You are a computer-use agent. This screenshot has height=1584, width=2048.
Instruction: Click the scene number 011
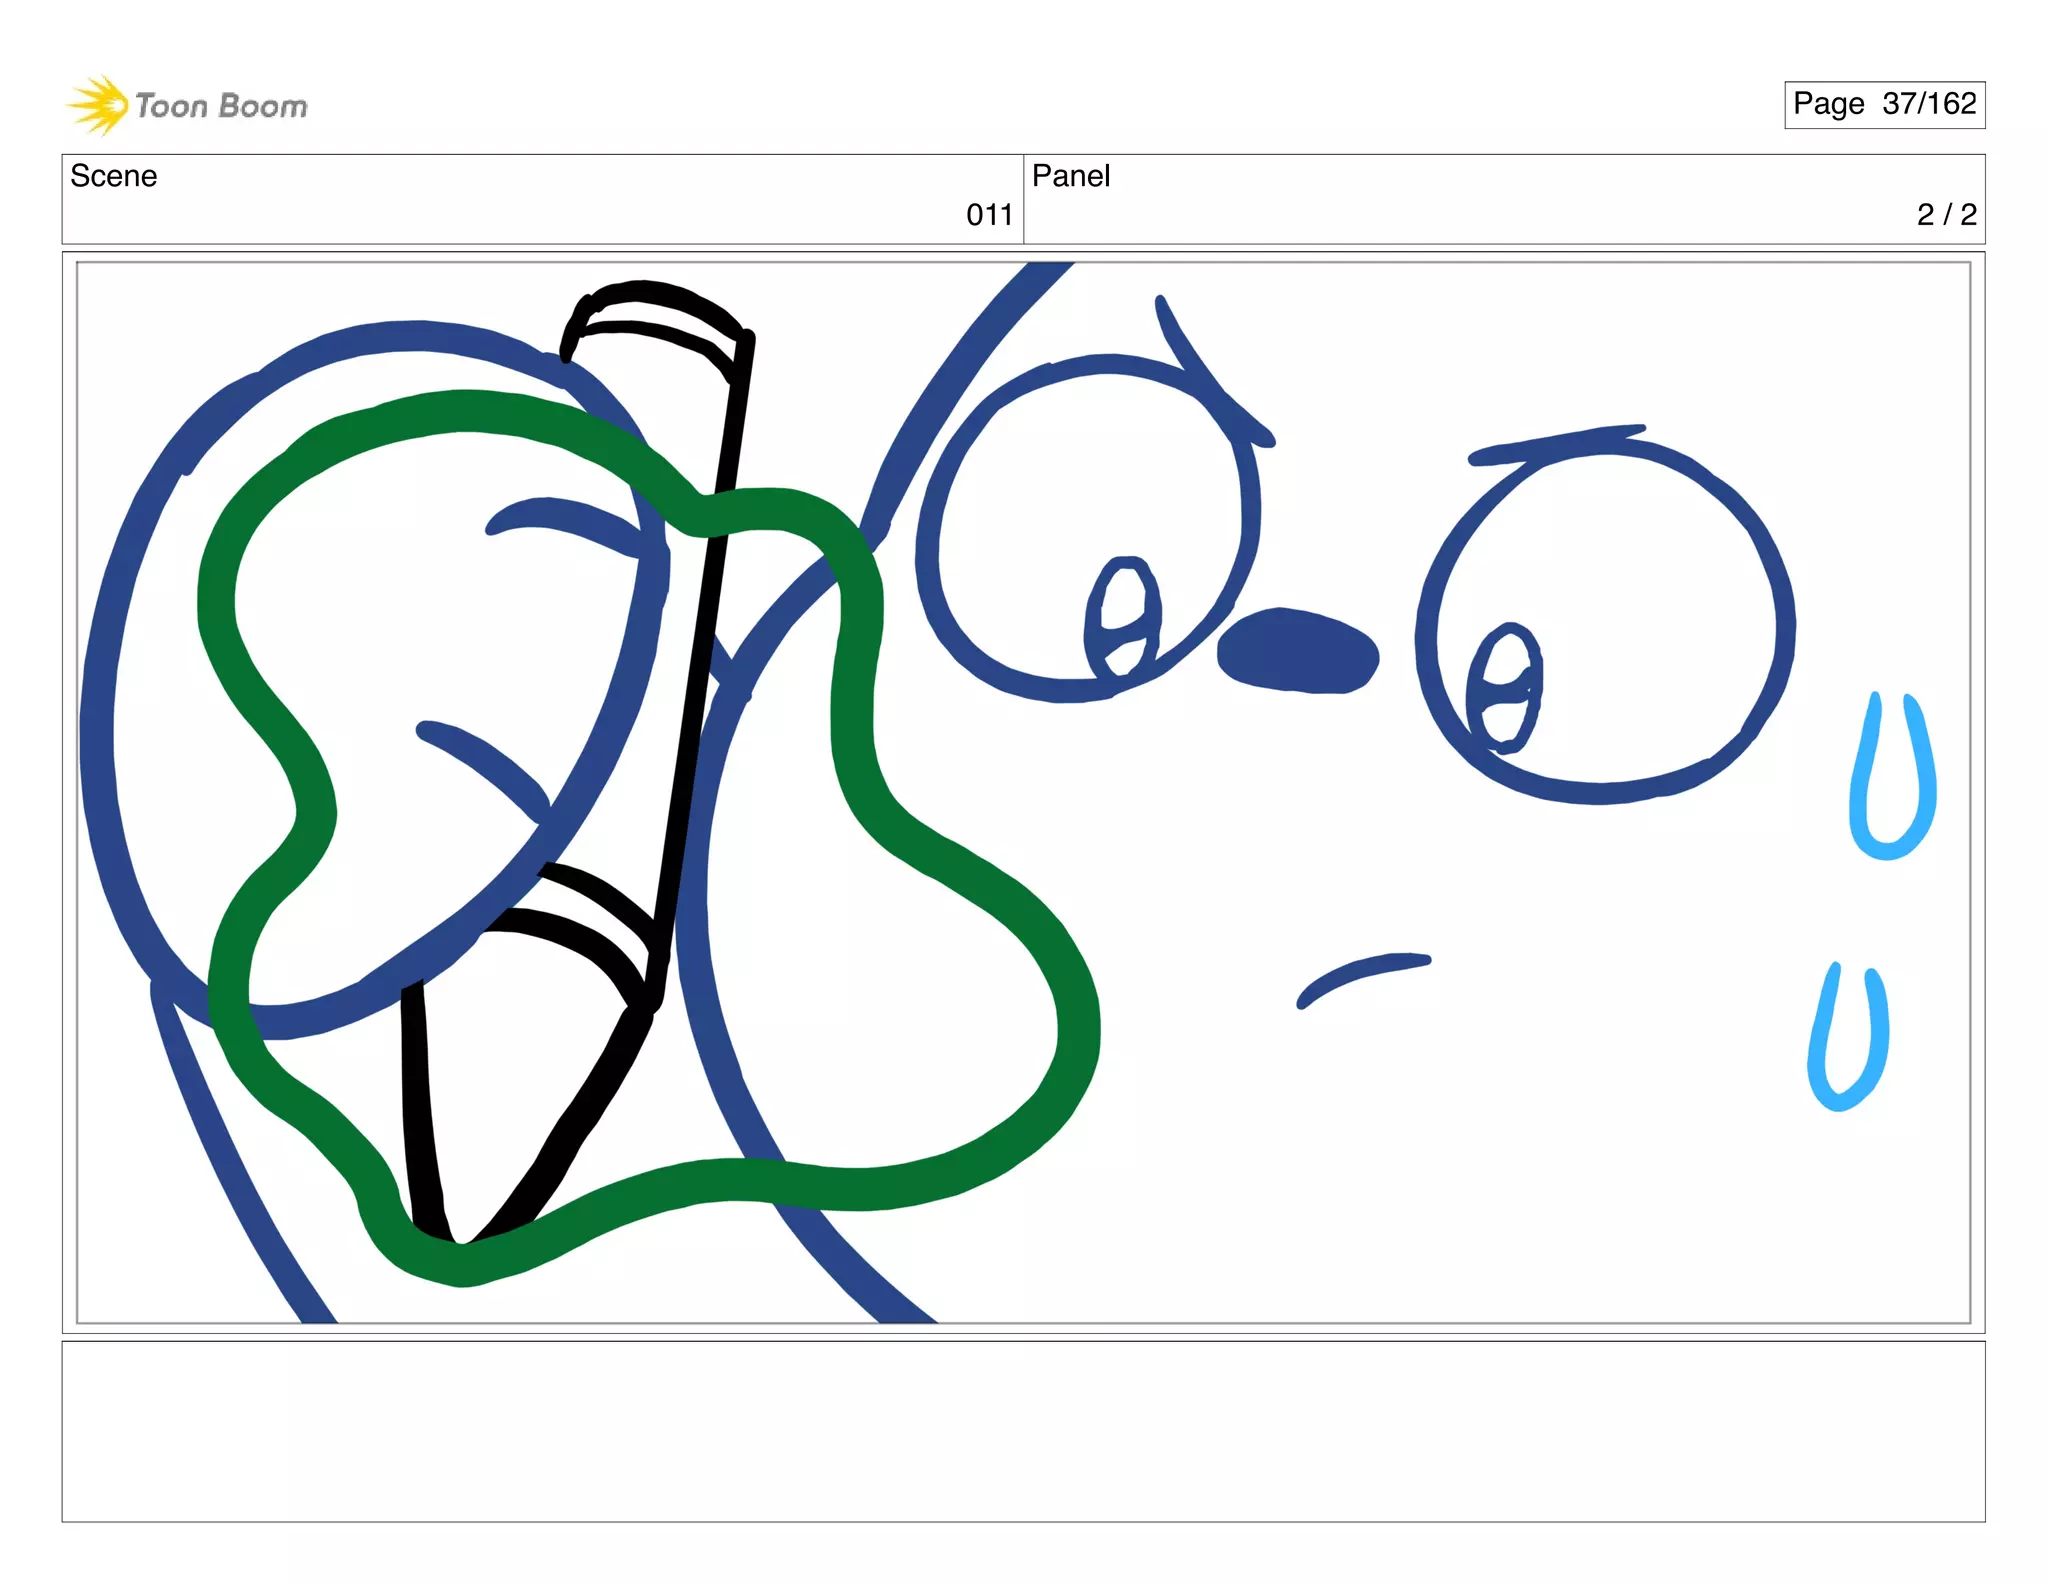[x=989, y=215]
